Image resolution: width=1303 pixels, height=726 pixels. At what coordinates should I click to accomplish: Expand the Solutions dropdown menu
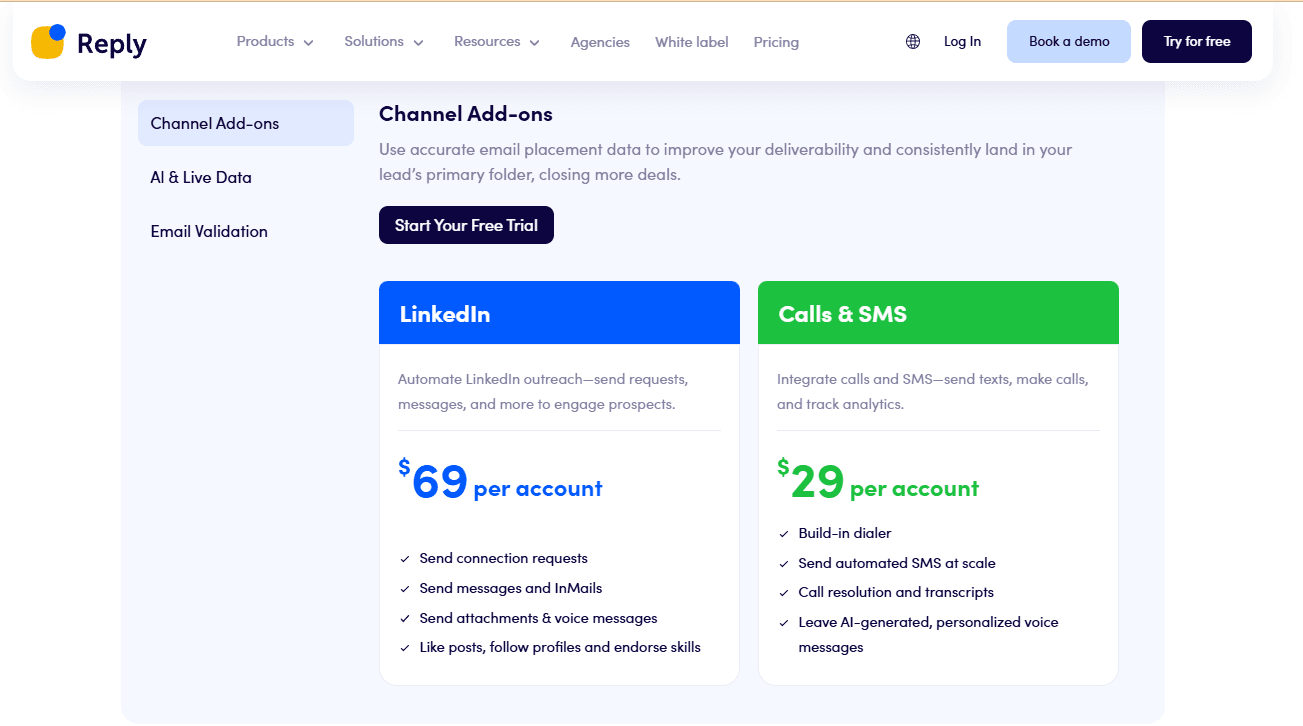(x=384, y=42)
